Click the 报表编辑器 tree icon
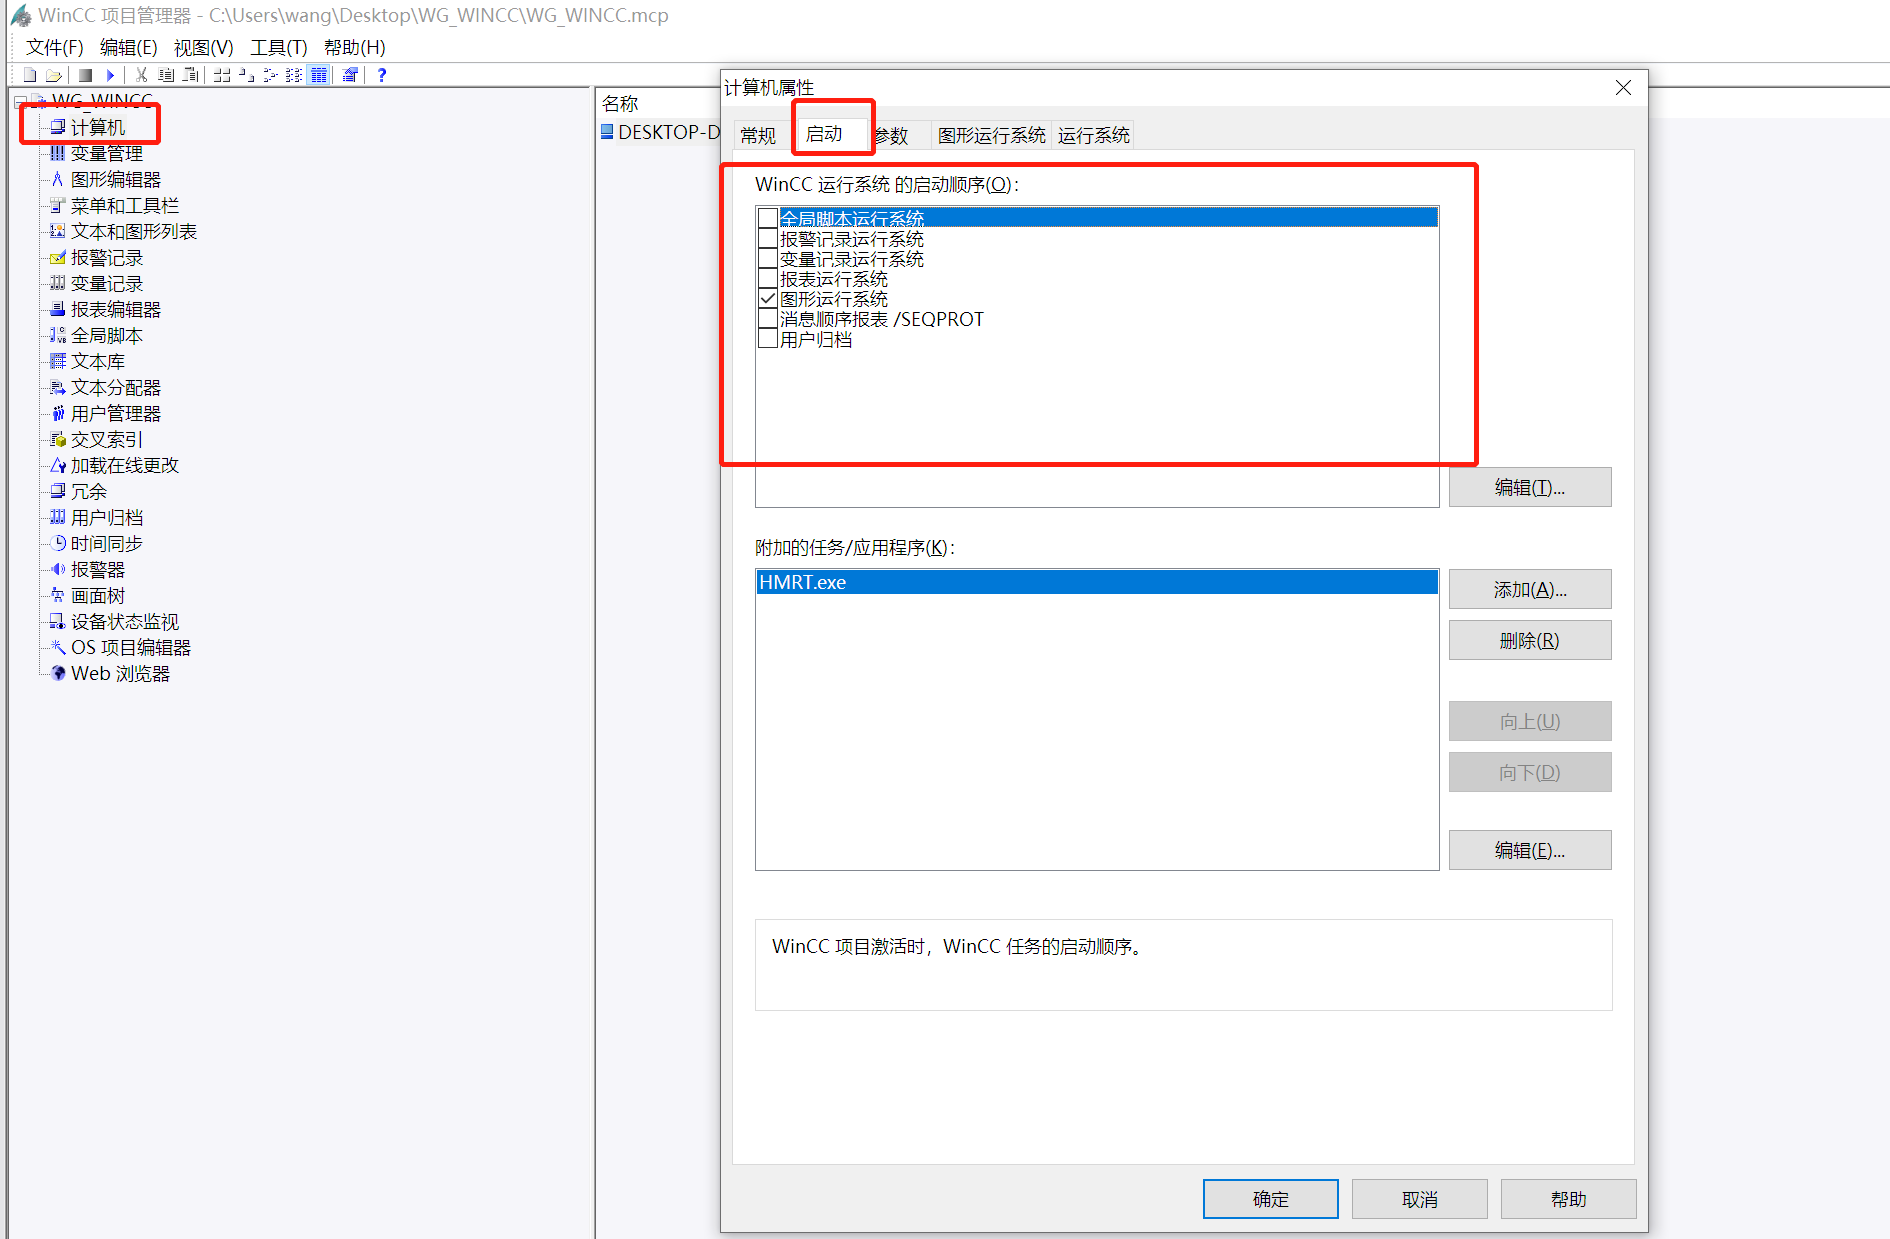Screen dimensions: 1890x1239 point(58,309)
